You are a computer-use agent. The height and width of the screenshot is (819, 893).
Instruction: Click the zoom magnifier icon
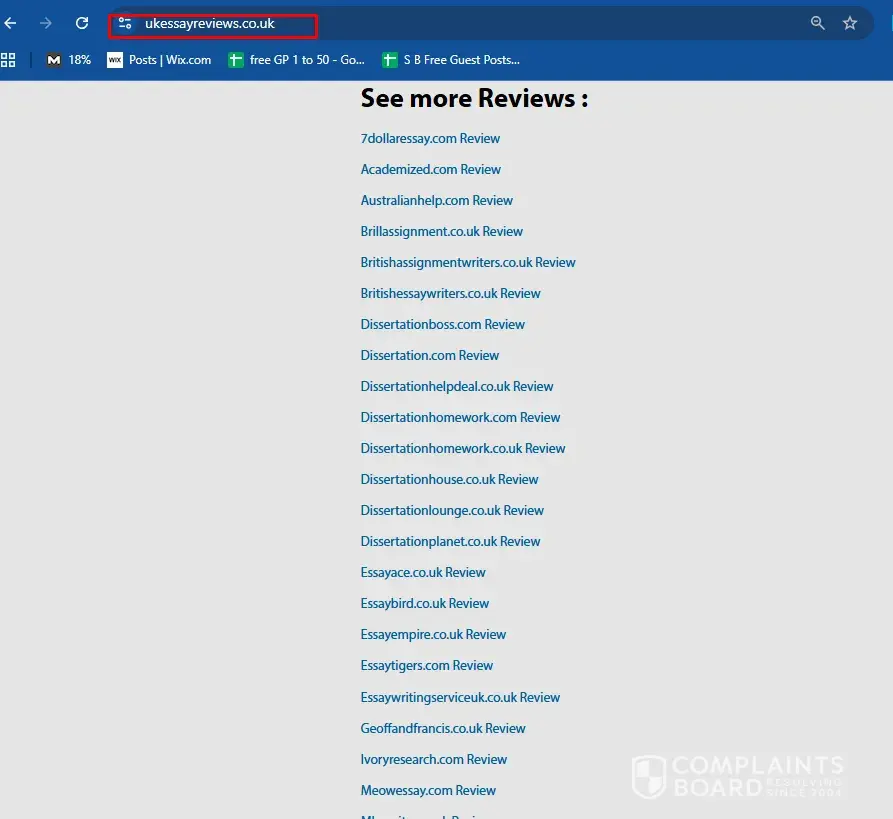(x=818, y=23)
